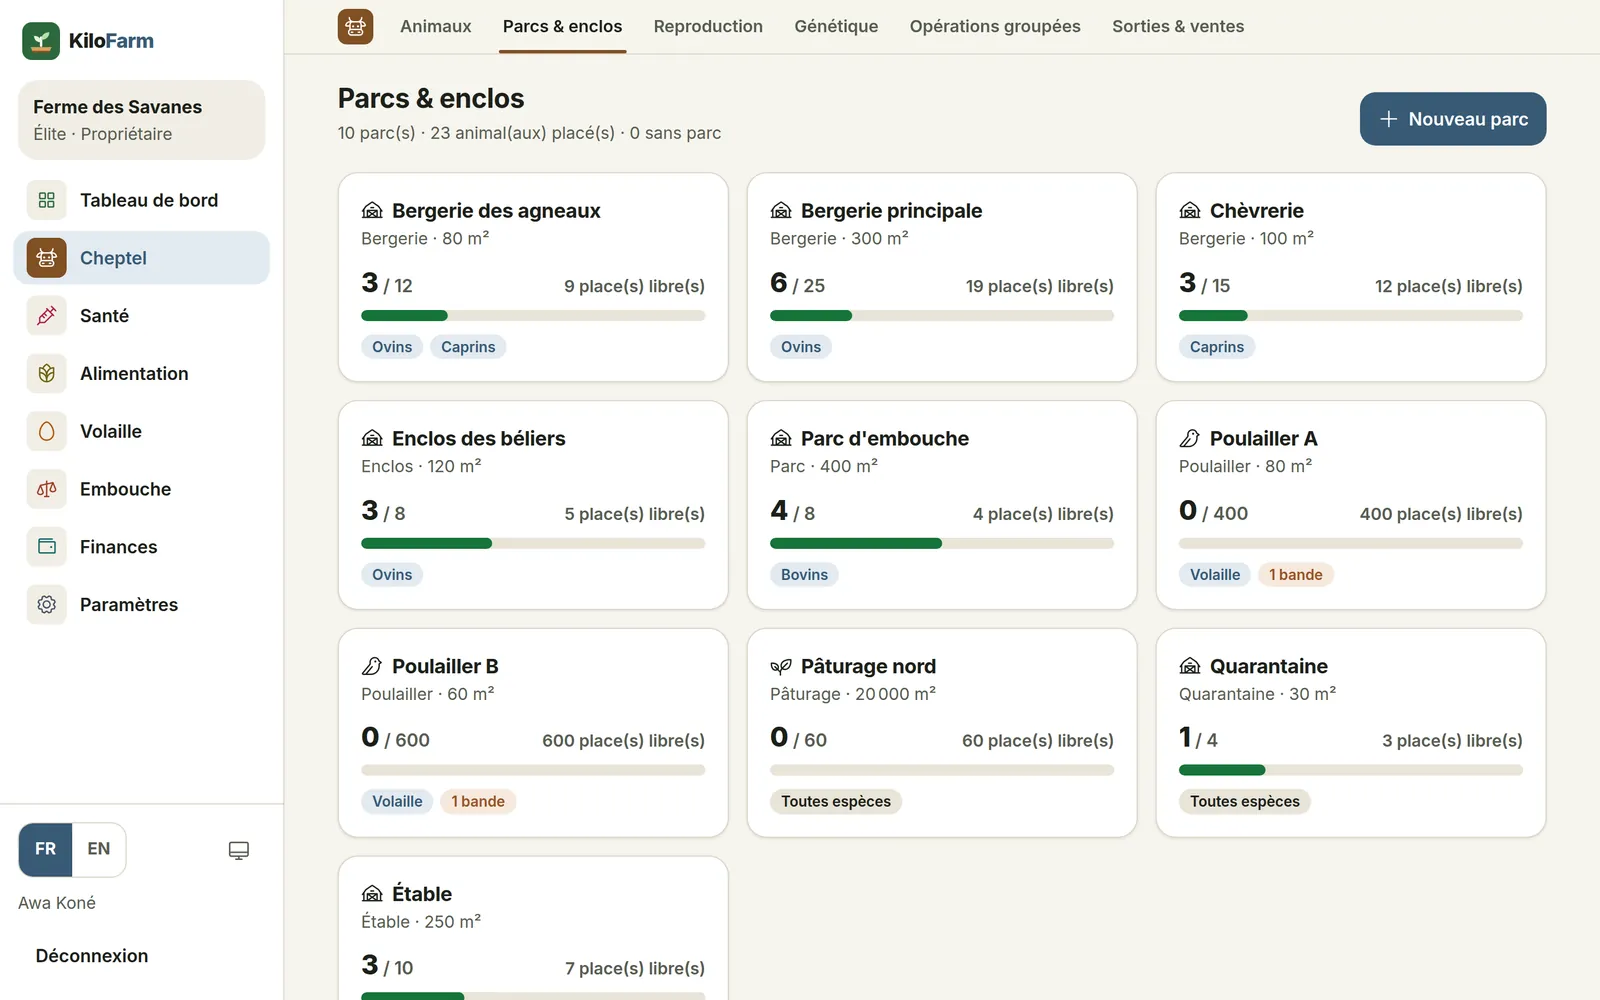
Task: Click the barn icon on Étable card
Action: 372,894
